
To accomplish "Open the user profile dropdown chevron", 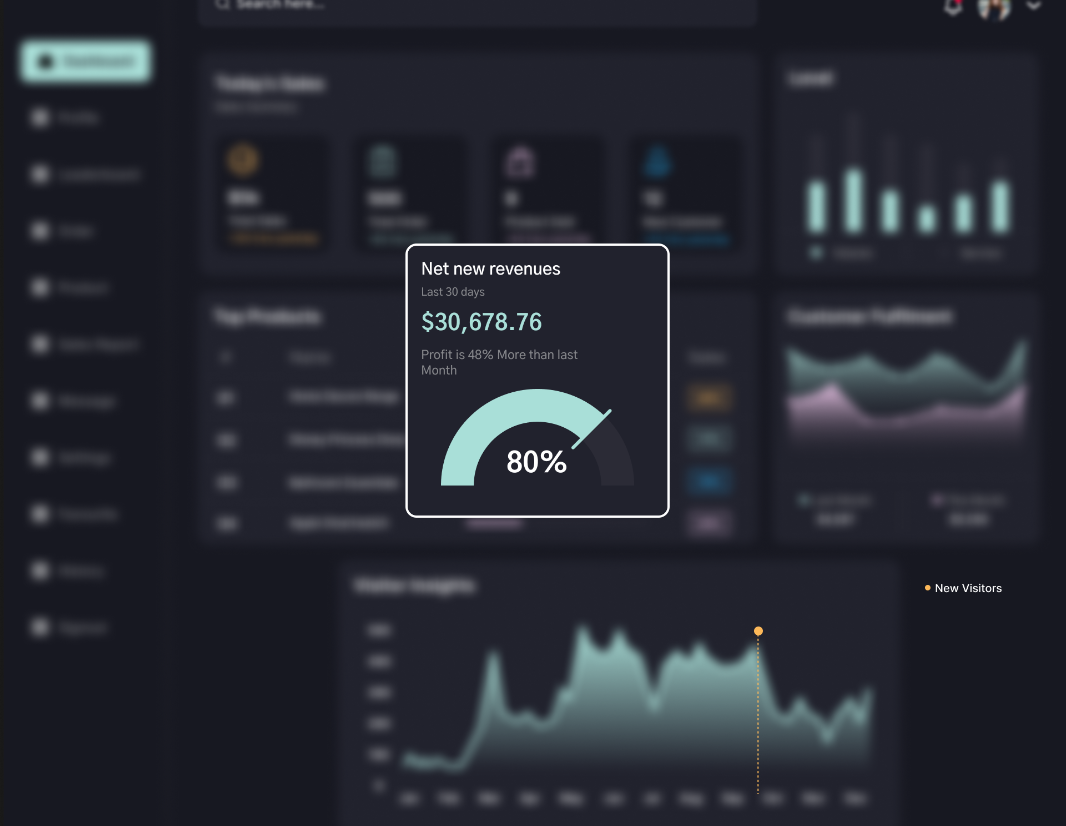I will click(1035, 8).
